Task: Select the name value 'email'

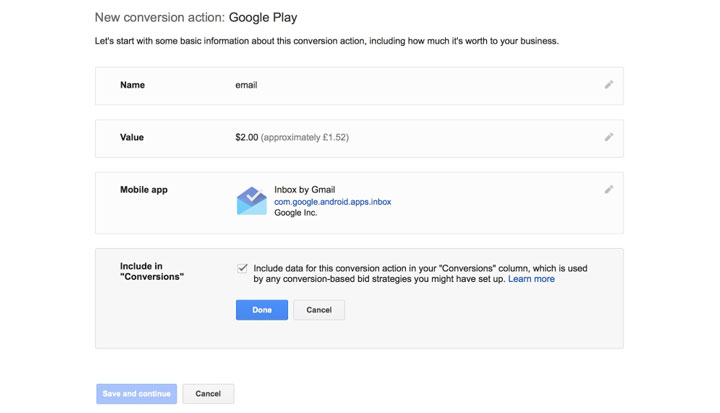Action: [x=246, y=85]
